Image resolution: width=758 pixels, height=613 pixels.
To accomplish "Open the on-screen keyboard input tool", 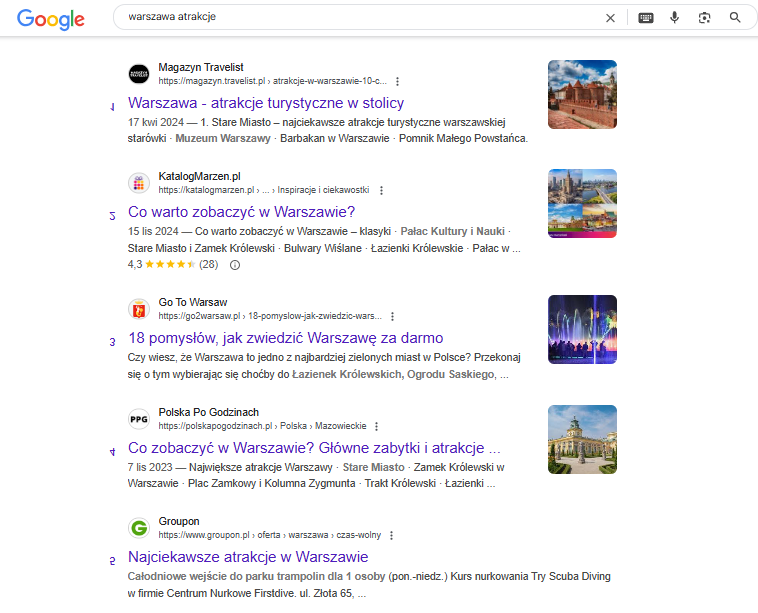I will [646, 18].
